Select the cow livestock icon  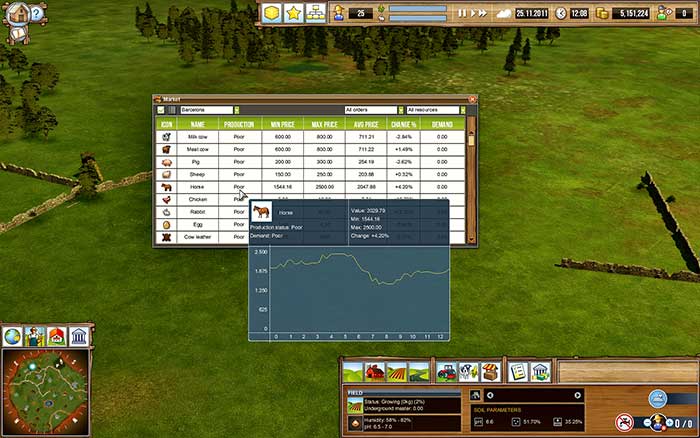pos(468,372)
